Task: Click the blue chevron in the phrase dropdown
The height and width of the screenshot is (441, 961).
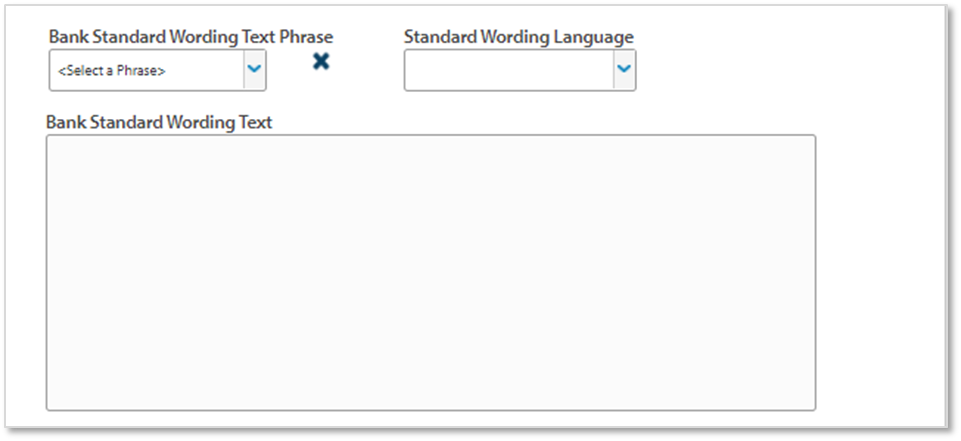Action: pyautogui.click(x=254, y=69)
